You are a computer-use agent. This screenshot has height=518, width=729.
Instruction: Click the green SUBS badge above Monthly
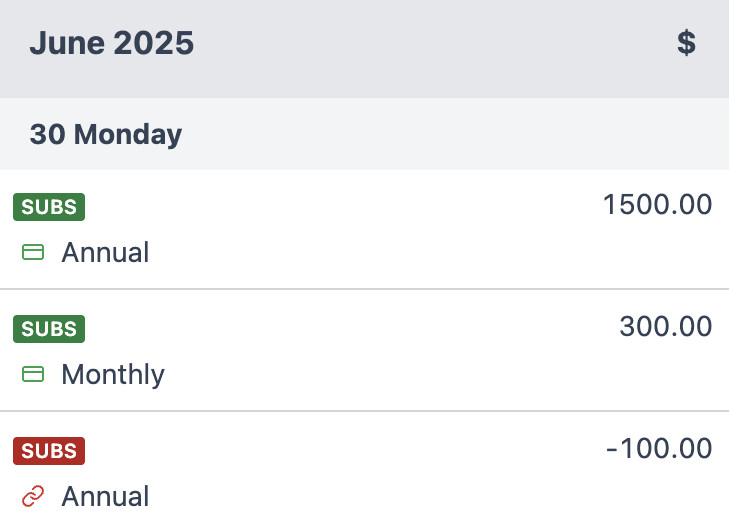click(49, 329)
